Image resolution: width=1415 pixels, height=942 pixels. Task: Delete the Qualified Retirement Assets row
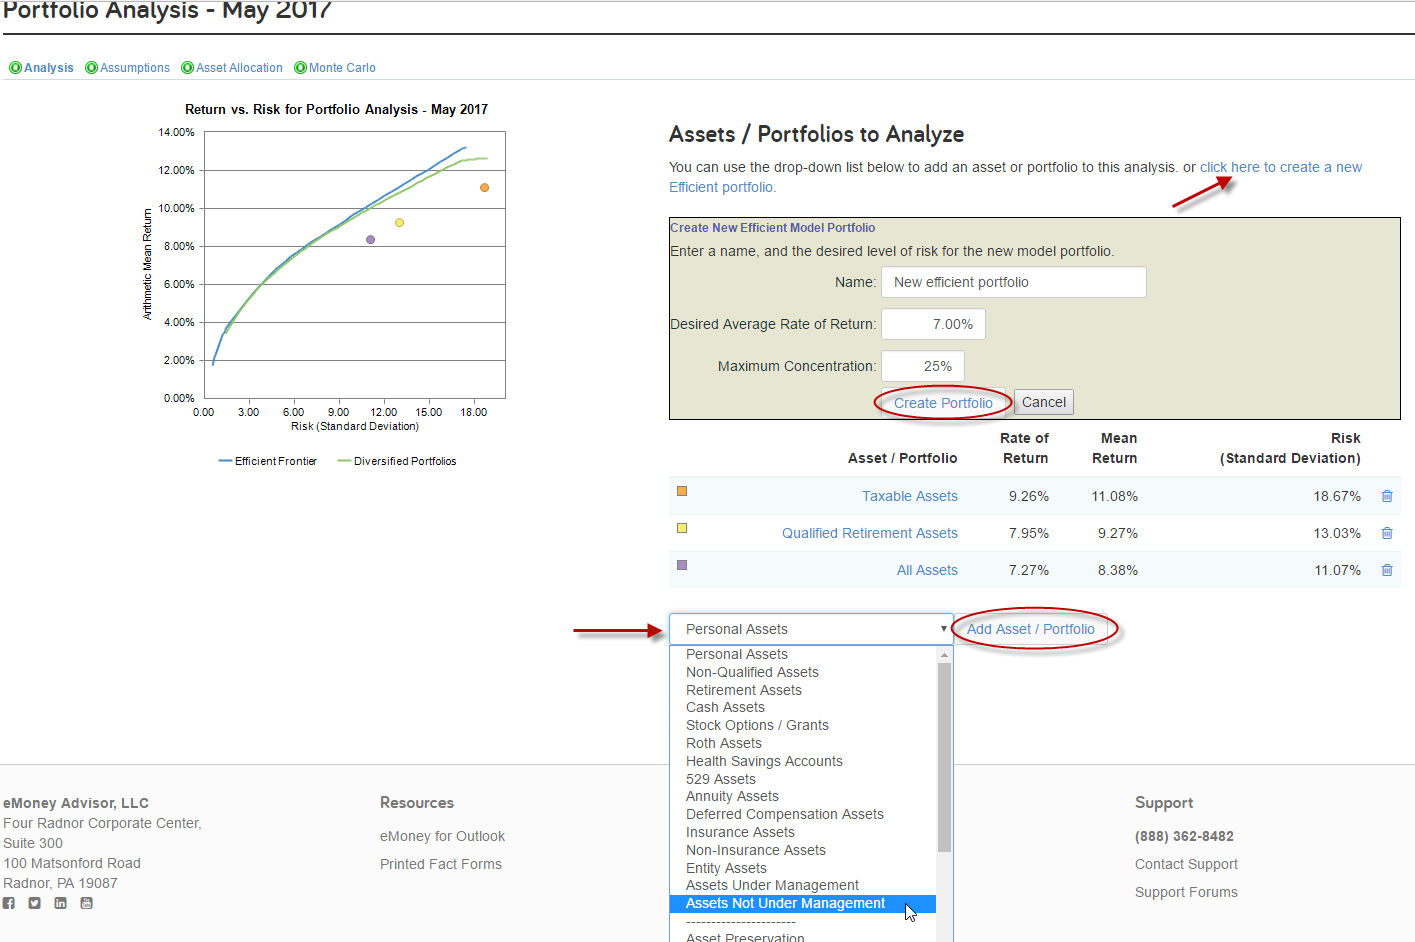coord(1387,533)
